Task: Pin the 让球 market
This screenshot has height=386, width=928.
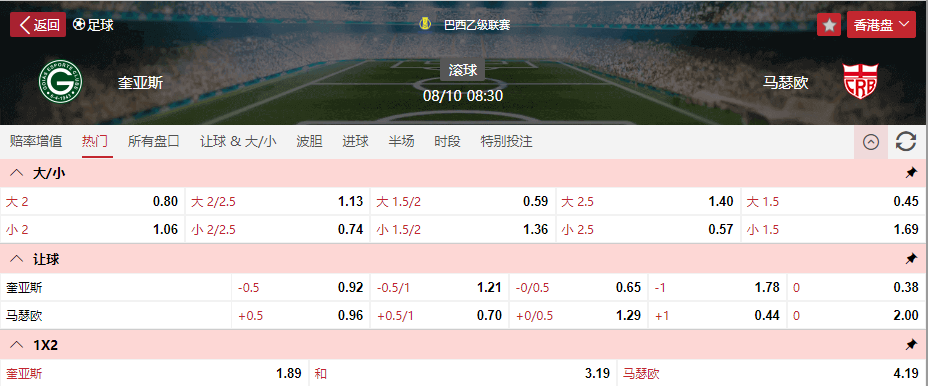Action: click(911, 259)
